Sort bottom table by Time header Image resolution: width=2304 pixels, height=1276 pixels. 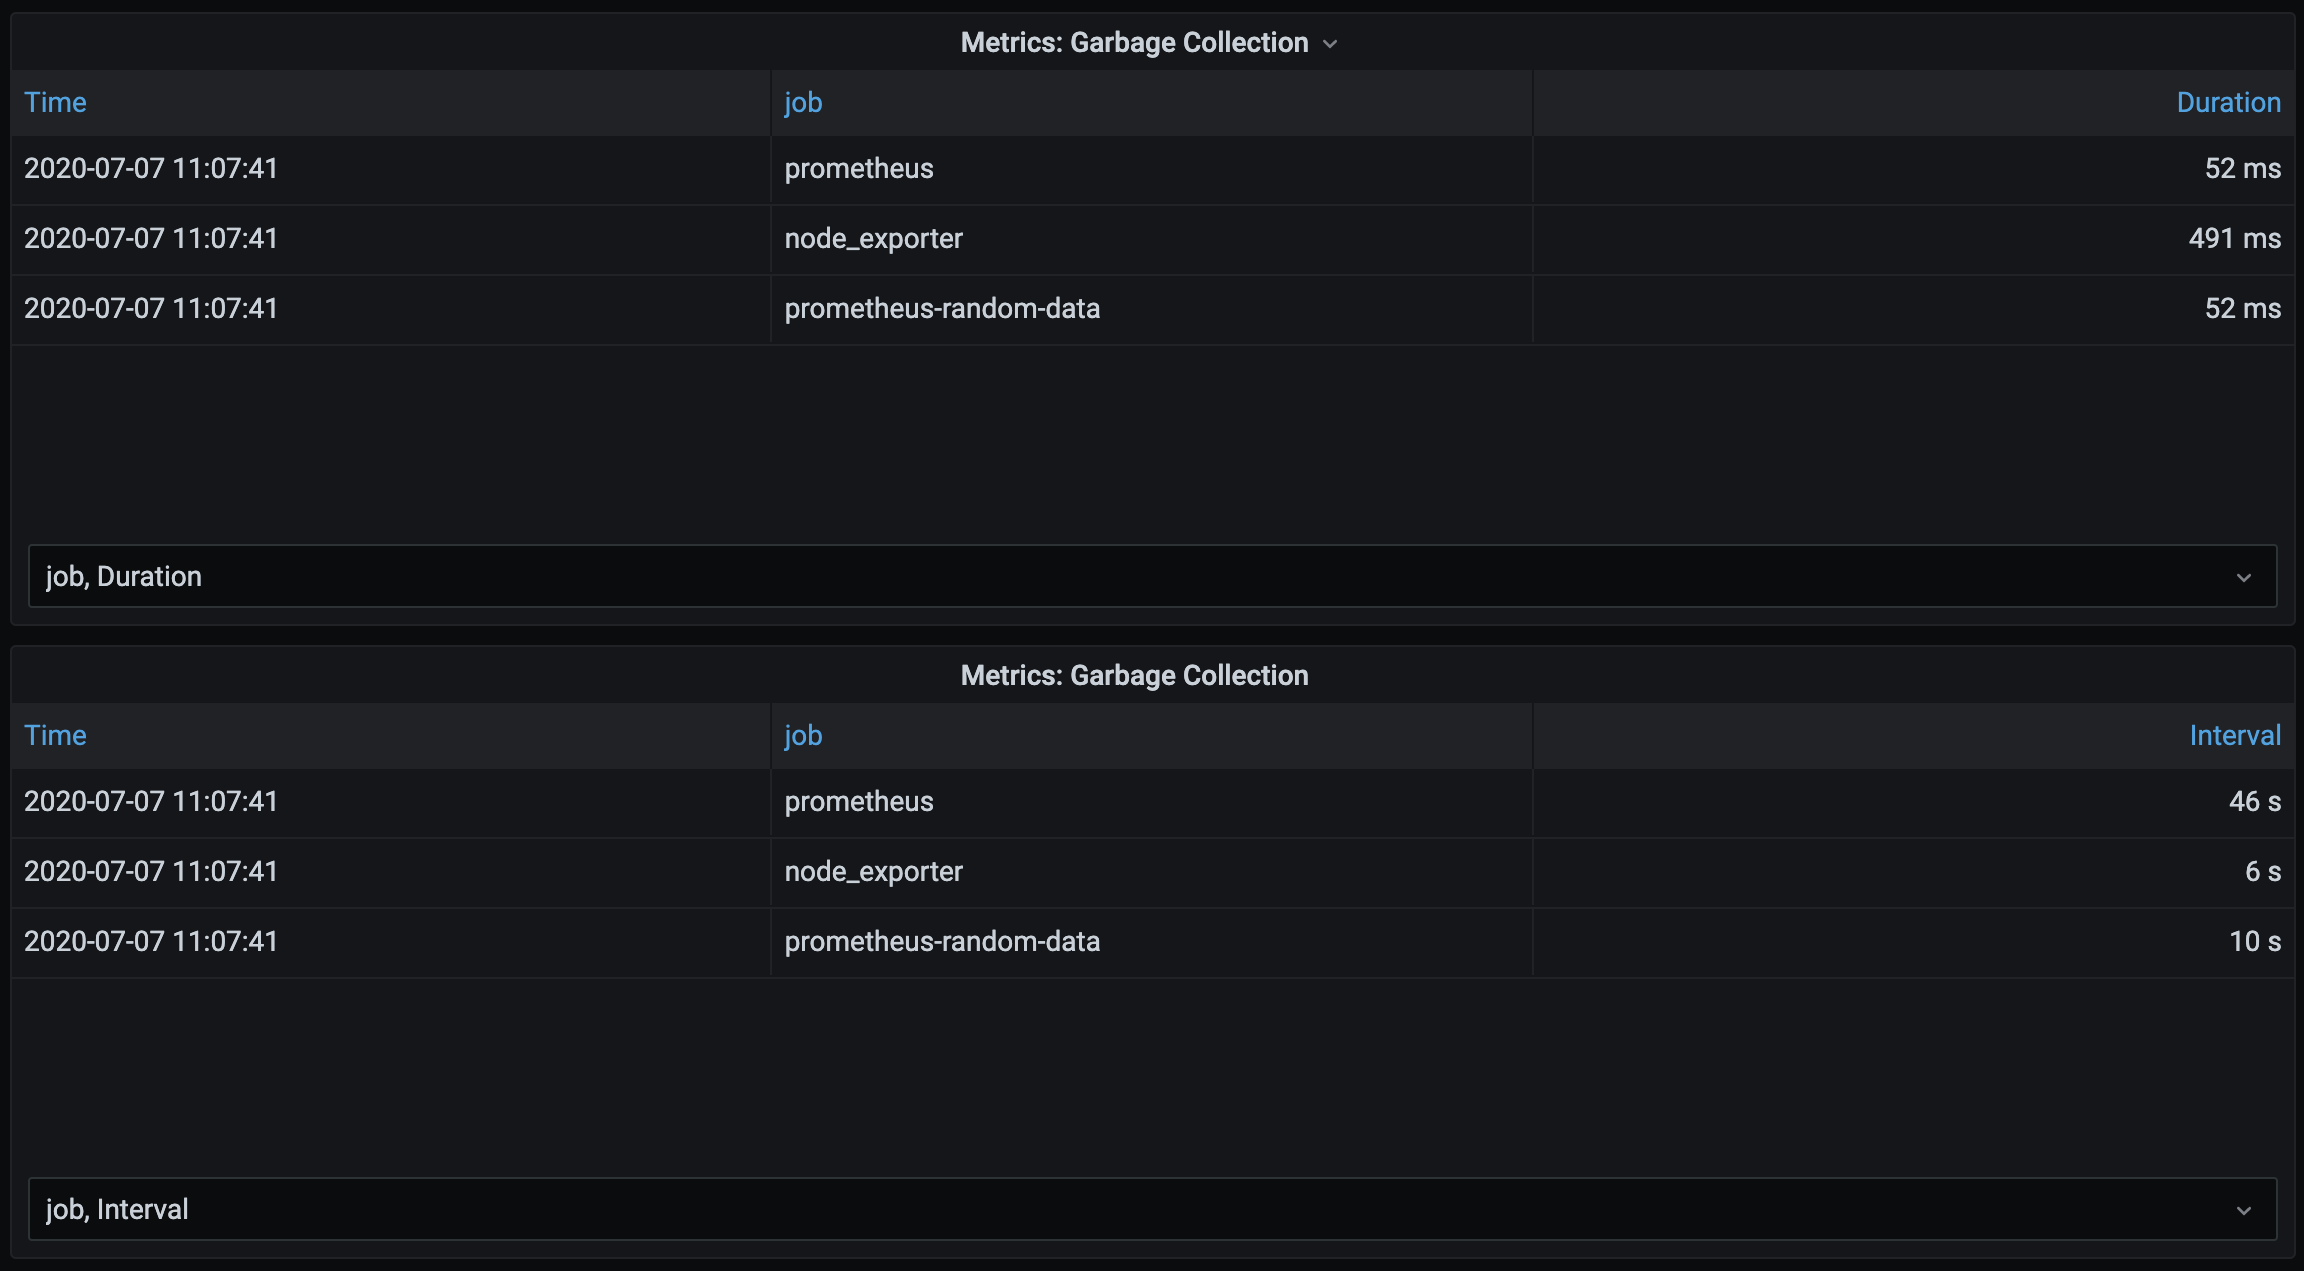(55, 735)
